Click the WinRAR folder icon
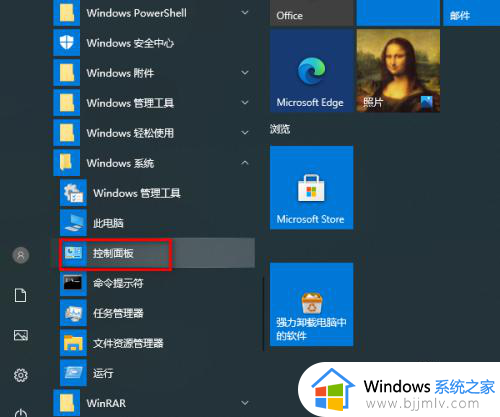This screenshot has height=417, width=500. click(x=67, y=403)
